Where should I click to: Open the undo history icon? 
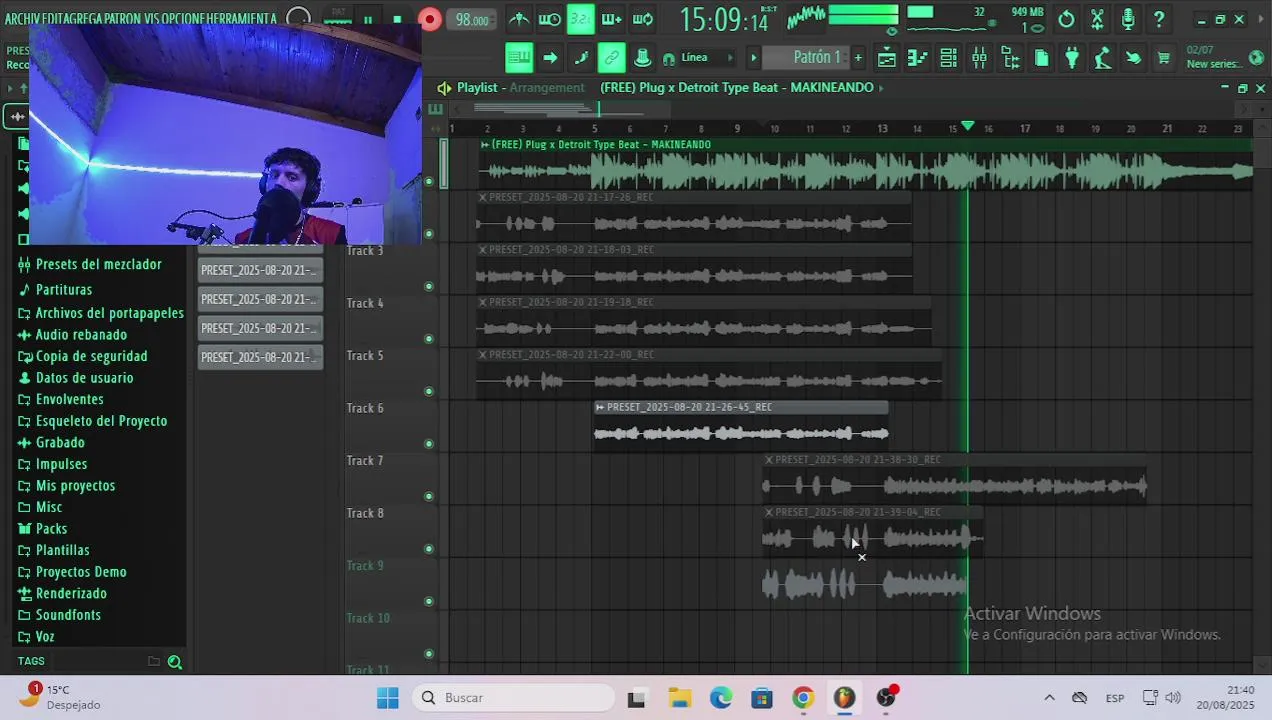pos(1066,19)
